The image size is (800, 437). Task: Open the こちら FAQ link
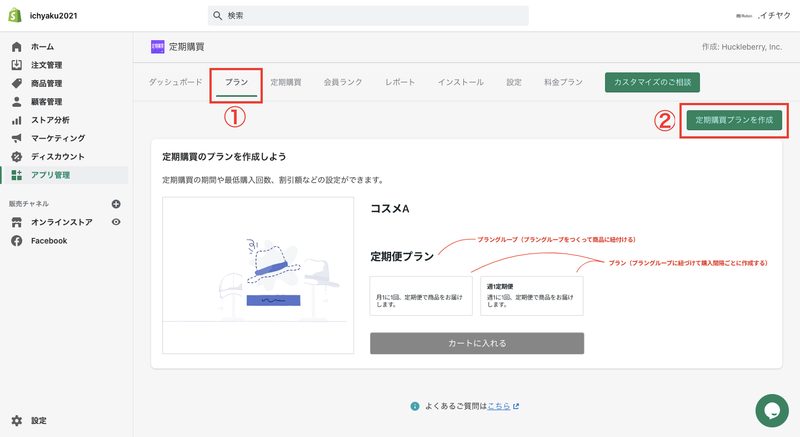[x=498, y=406]
